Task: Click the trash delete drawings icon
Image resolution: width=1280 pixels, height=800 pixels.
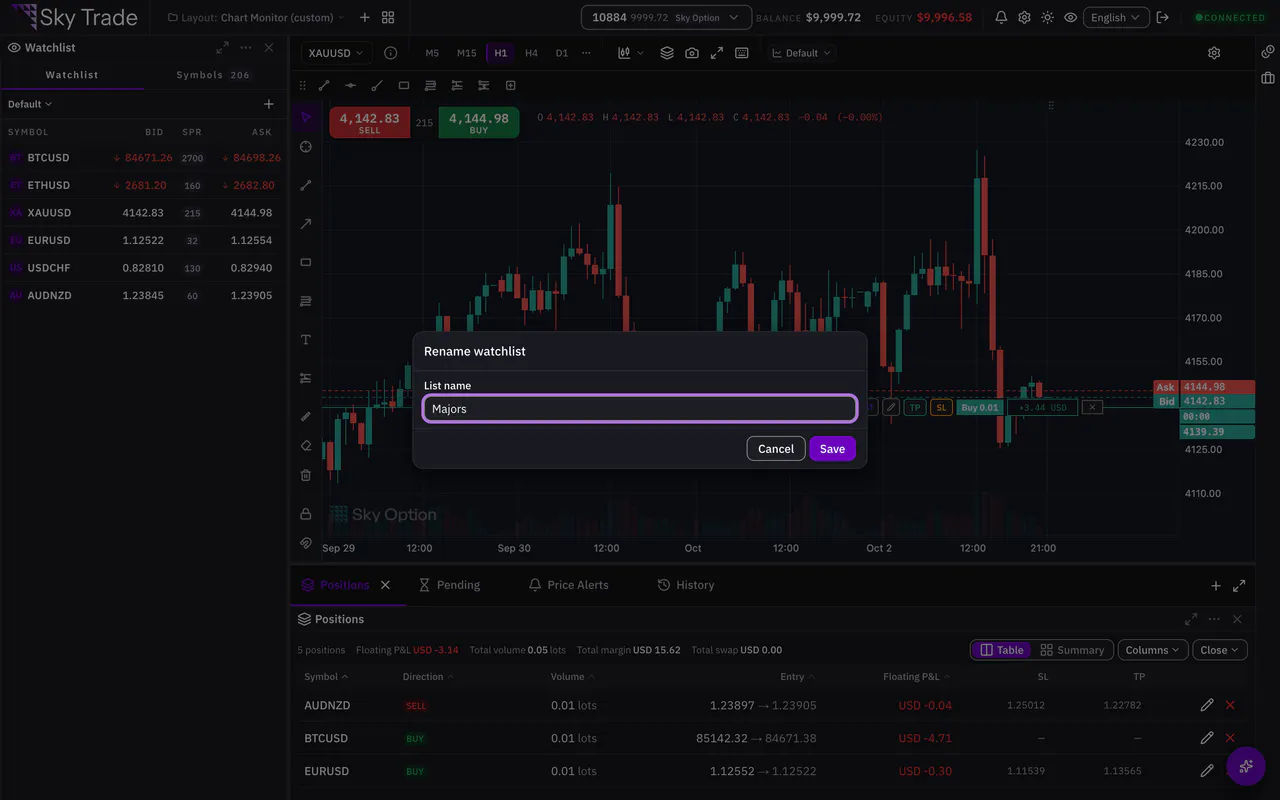Action: [306, 475]
